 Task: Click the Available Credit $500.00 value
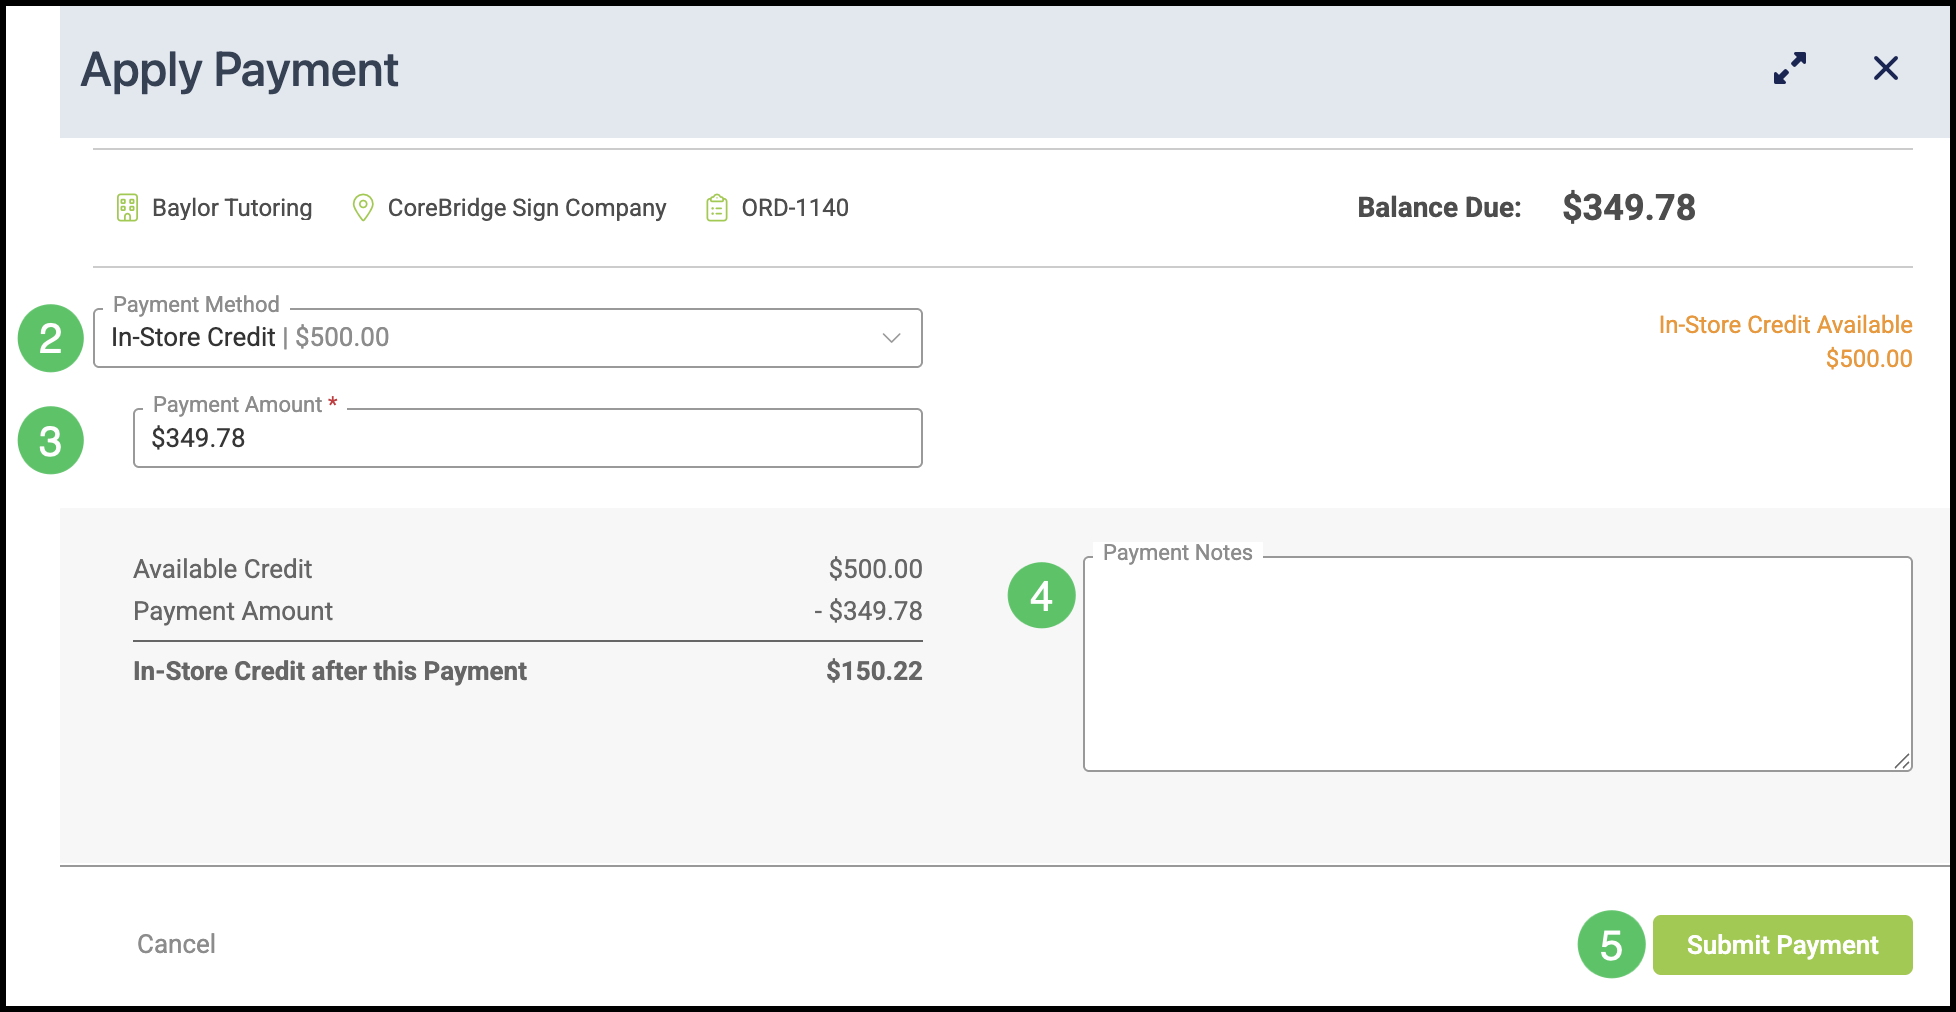pyautogui.click(x=876, y=569)
